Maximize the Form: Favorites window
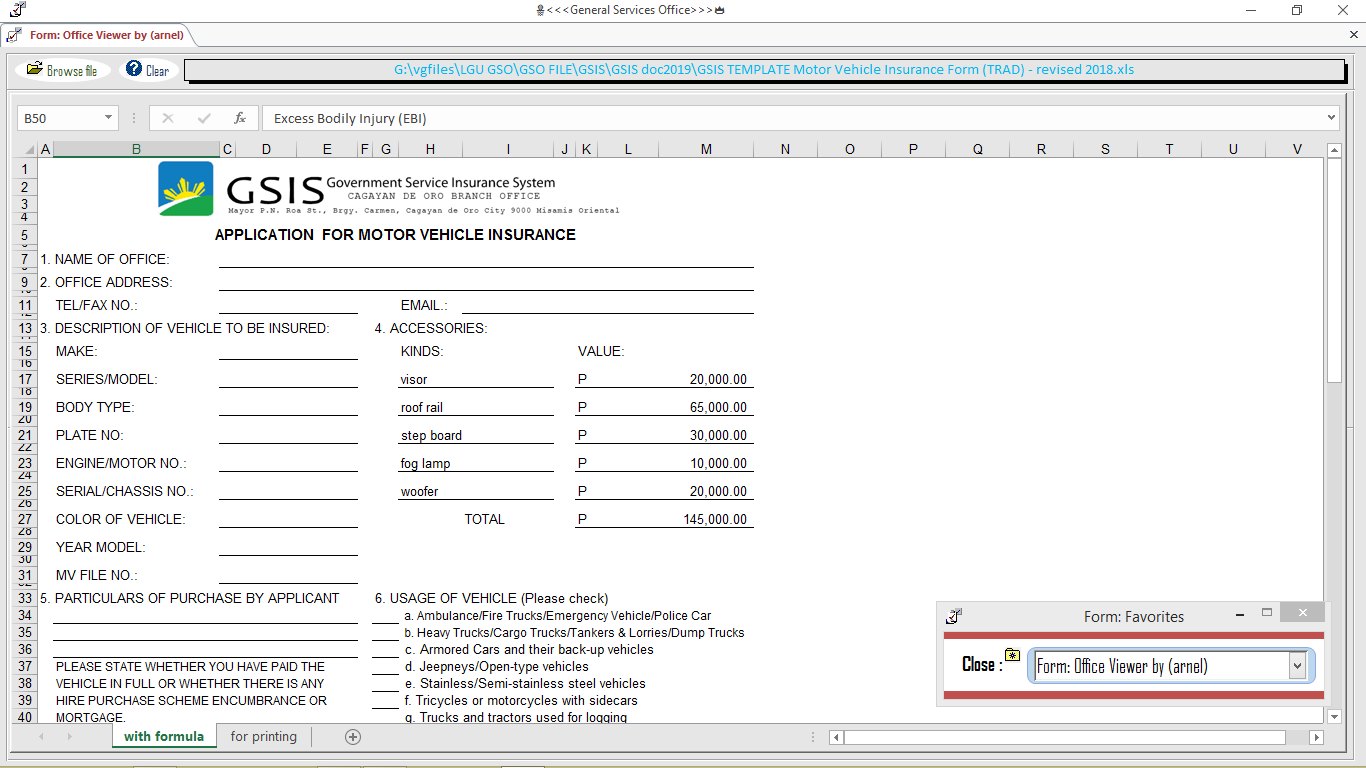The width and height of the screenshot is (1366, 768). [x=1267, y=613]
